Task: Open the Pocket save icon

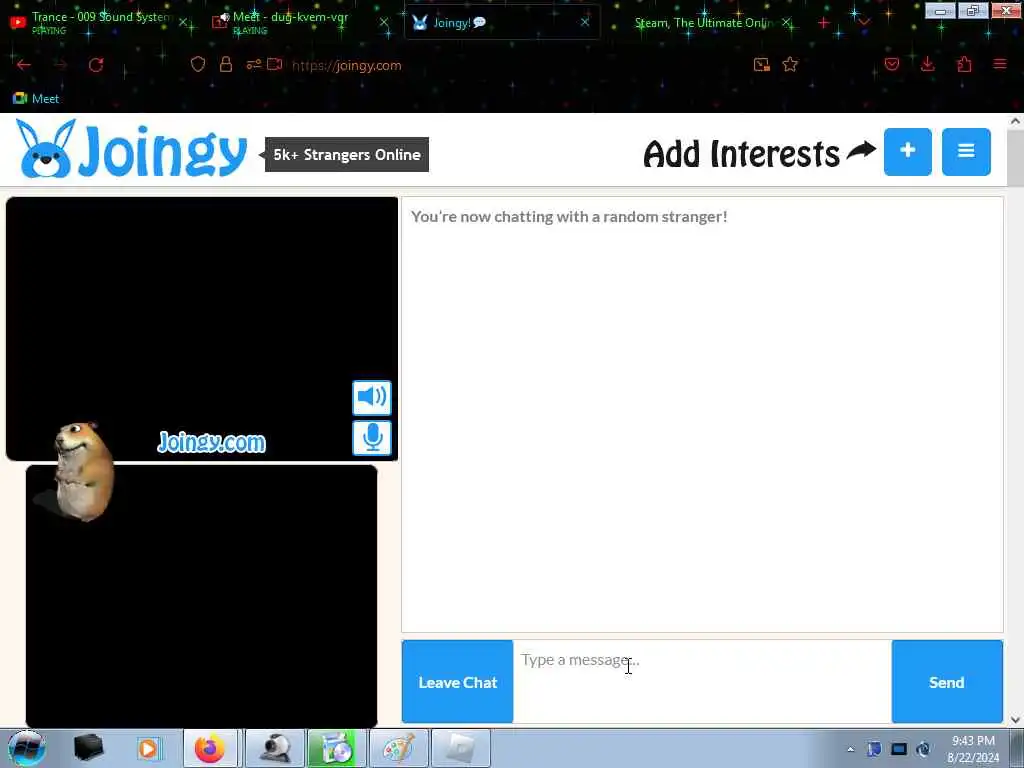Action: 892,64
